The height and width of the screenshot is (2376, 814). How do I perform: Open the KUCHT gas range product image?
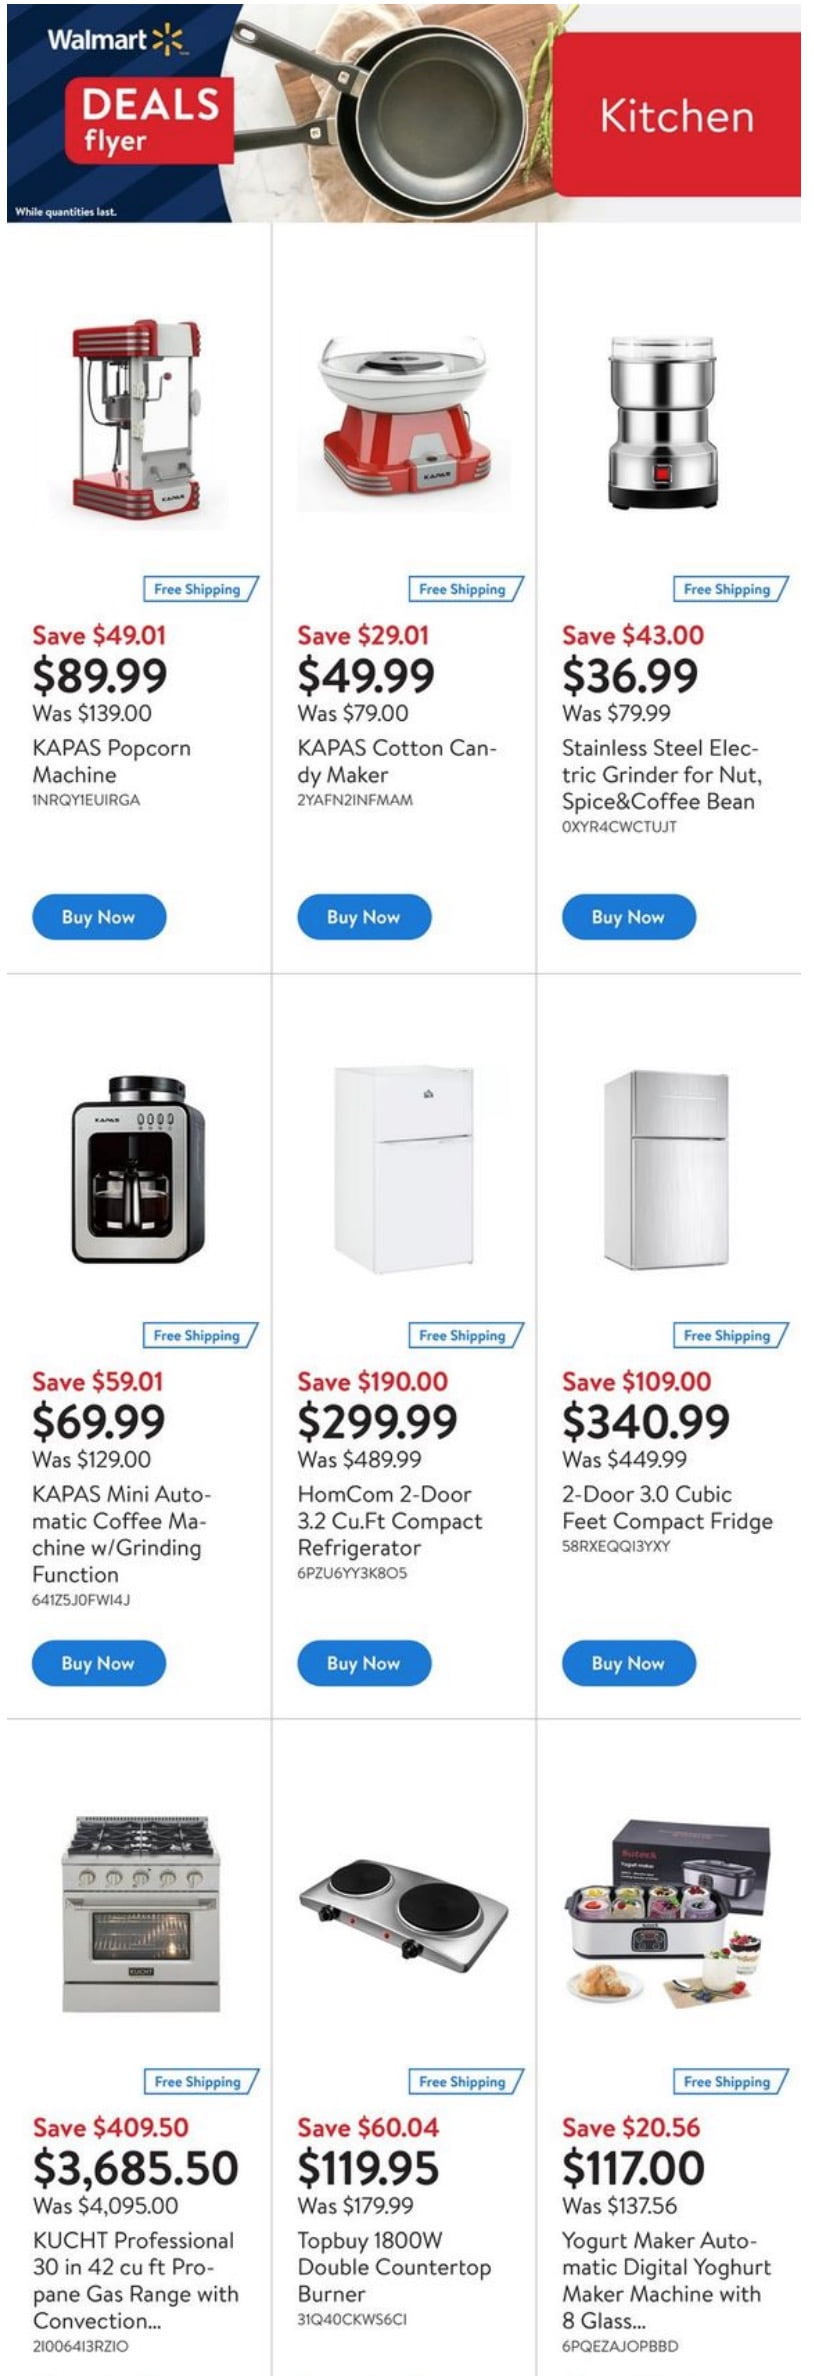click(140, 1913)
